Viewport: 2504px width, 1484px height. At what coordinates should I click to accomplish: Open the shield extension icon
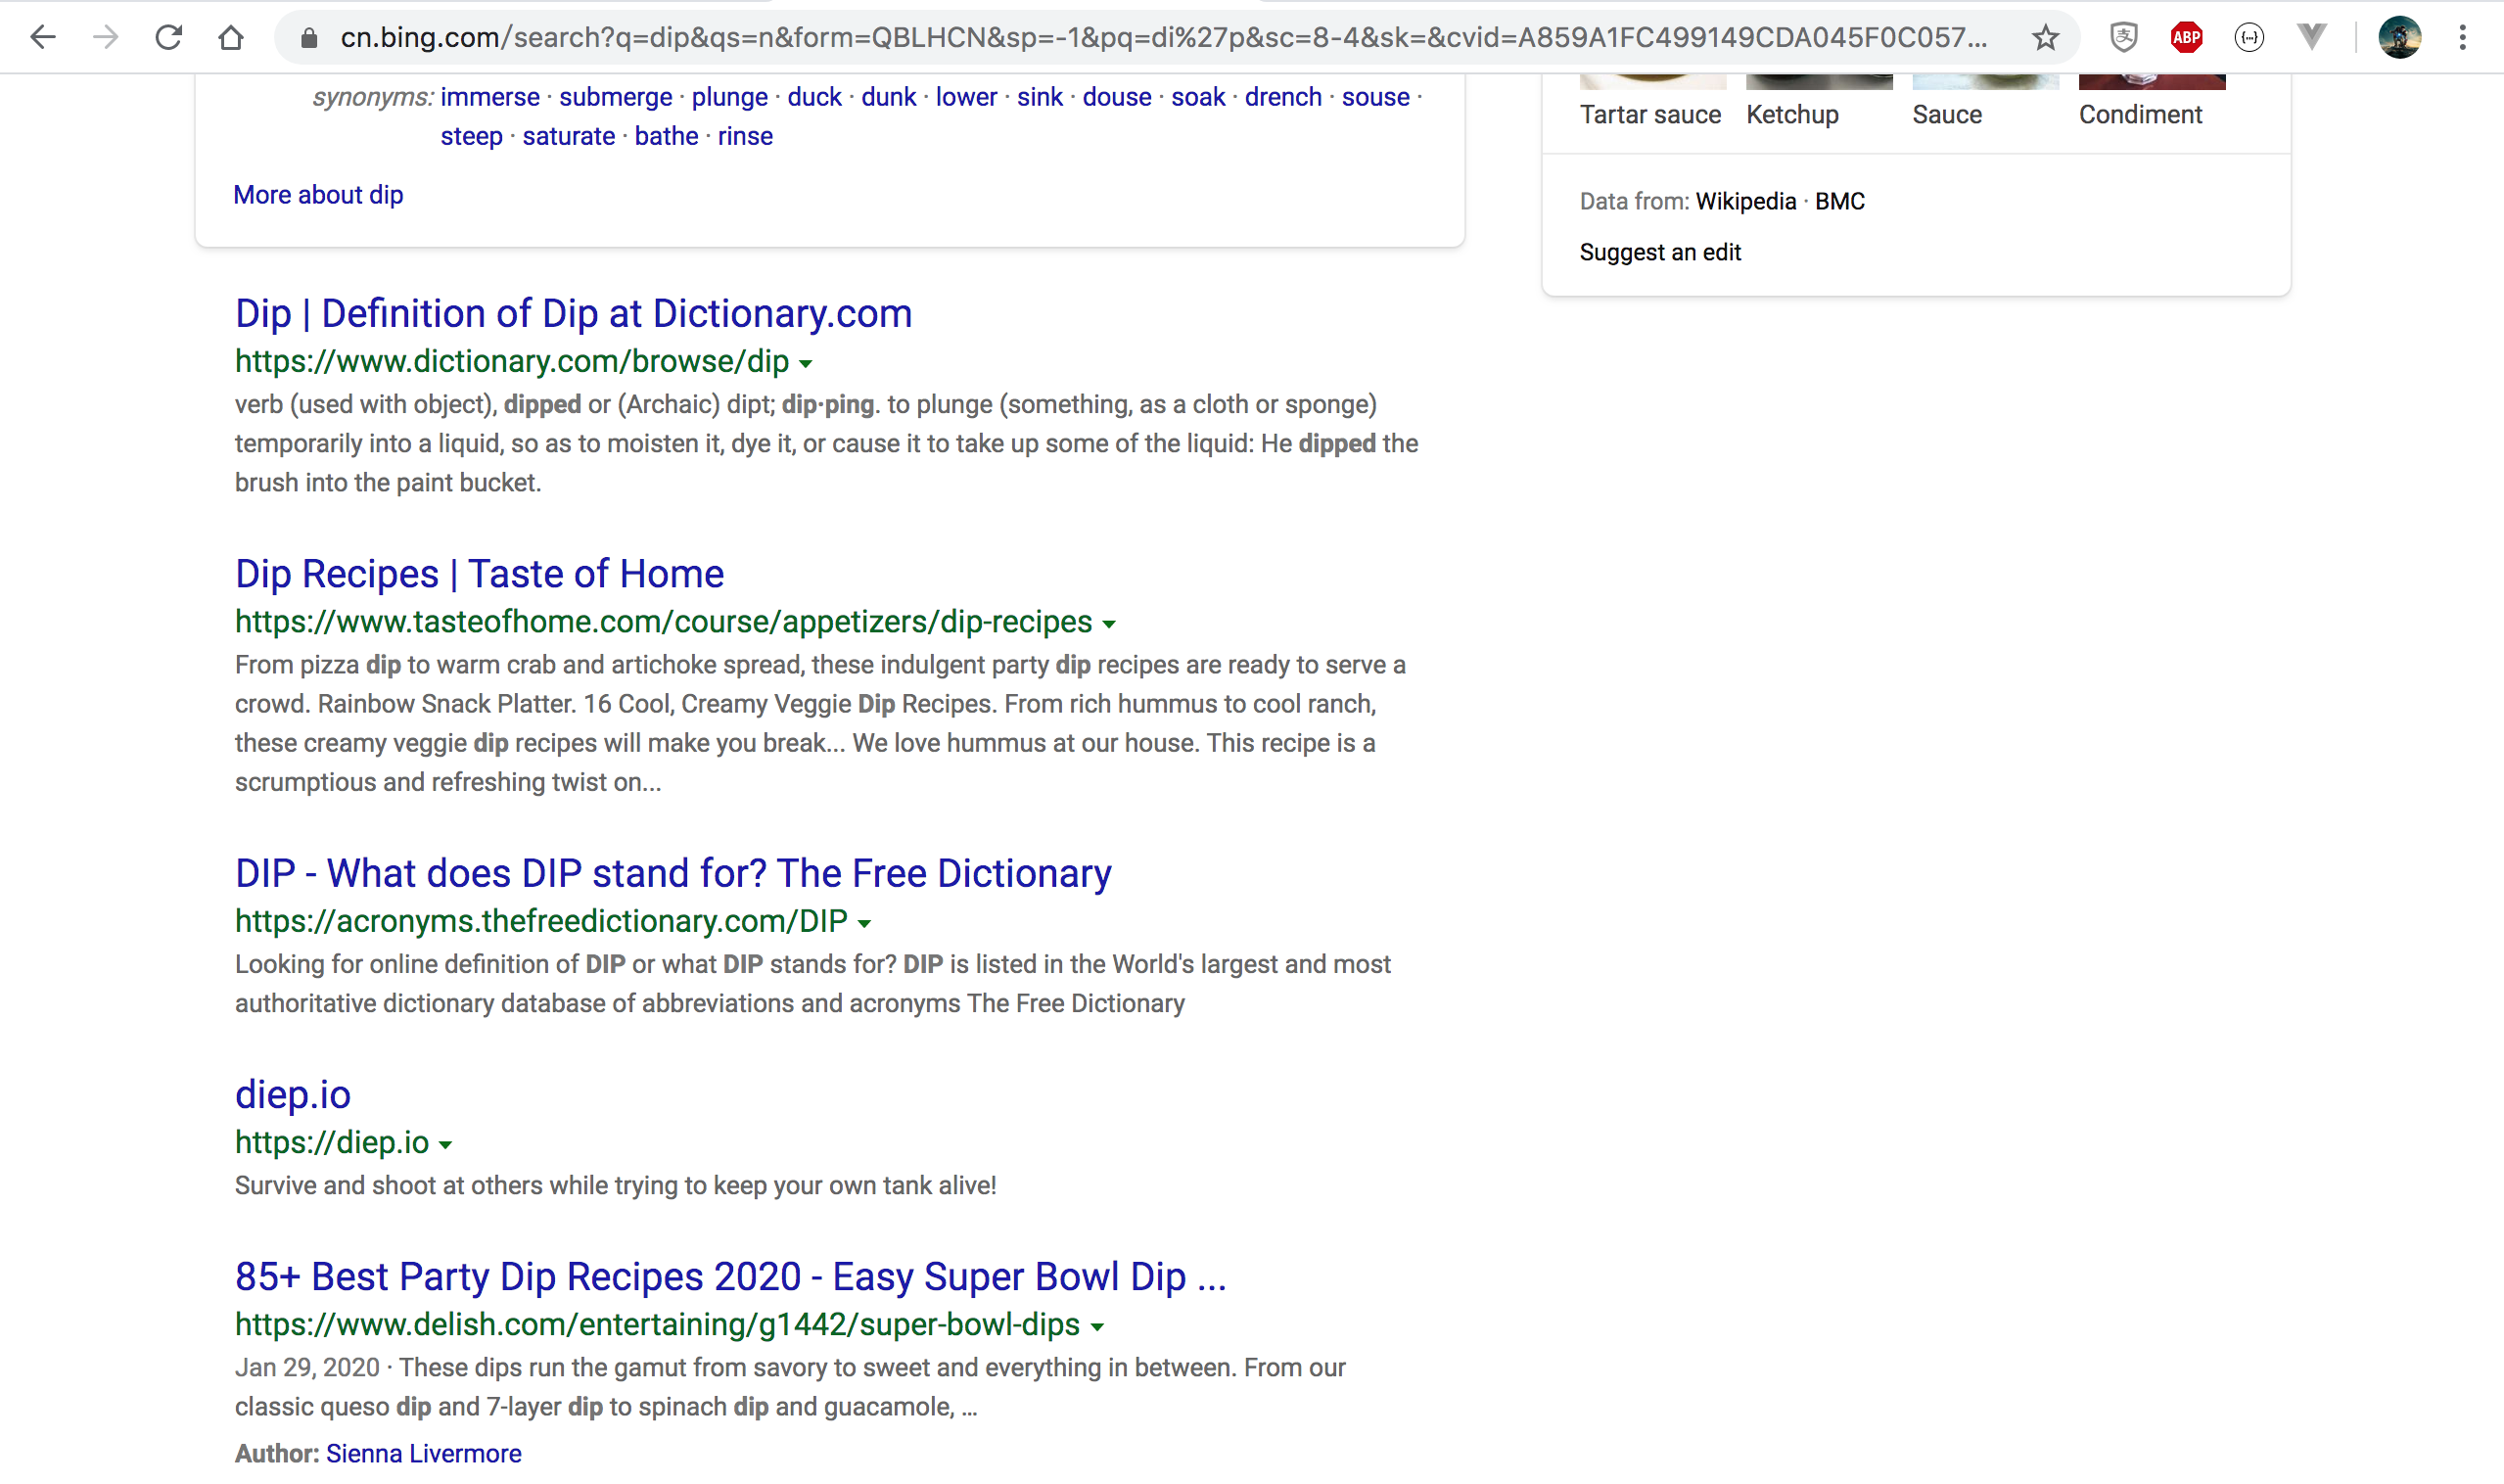[x=2123, y=38]
